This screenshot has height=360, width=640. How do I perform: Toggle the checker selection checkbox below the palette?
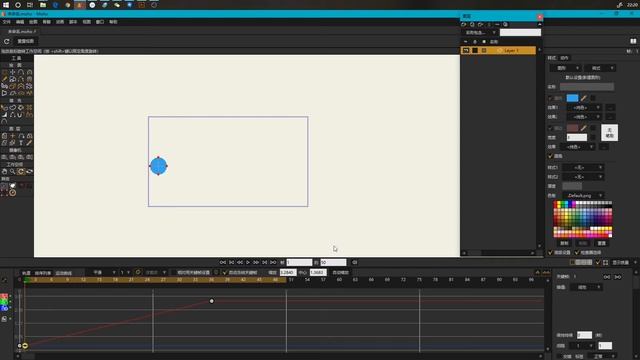577,253
